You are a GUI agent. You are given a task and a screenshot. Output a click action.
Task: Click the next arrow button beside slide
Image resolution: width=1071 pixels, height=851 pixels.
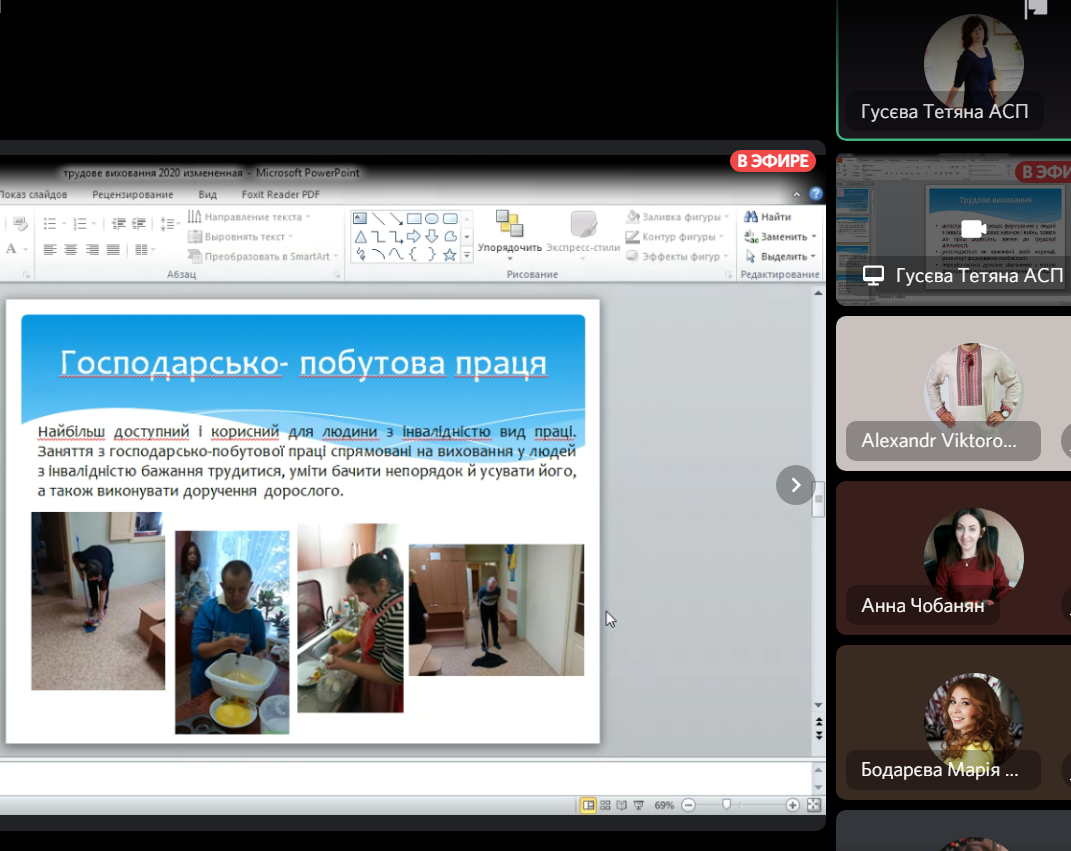(795, 485)
